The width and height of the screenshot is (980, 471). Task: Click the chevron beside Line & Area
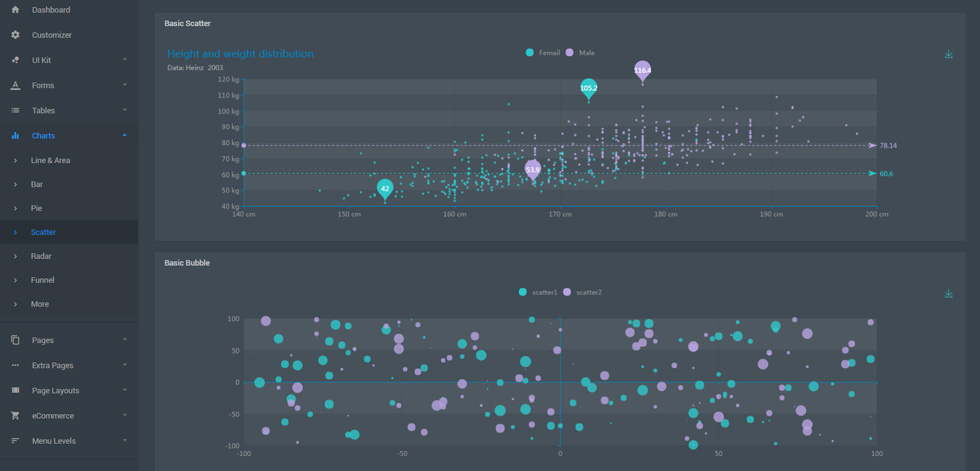pos(15,161)
